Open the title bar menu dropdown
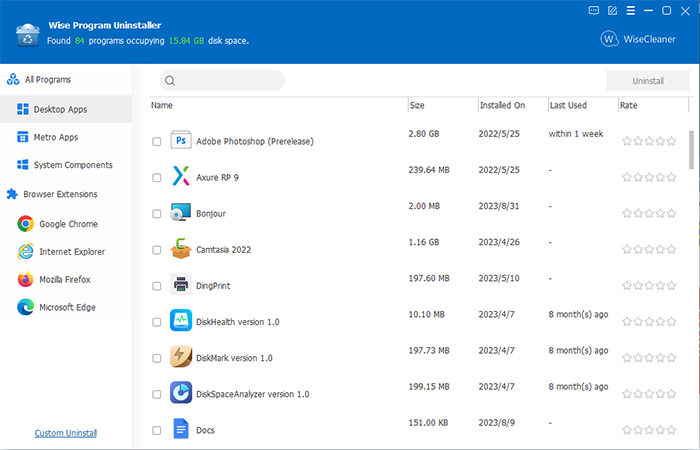 pos(631,11)
